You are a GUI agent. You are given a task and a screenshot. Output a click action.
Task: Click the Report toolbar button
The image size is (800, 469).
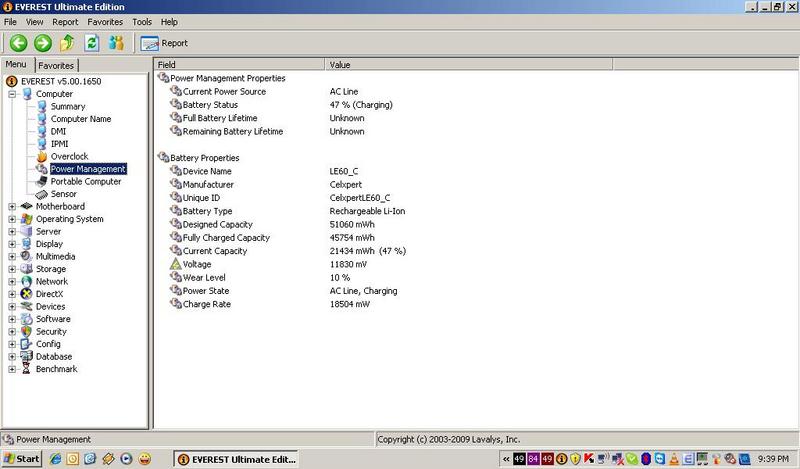[x=165, y=43]
